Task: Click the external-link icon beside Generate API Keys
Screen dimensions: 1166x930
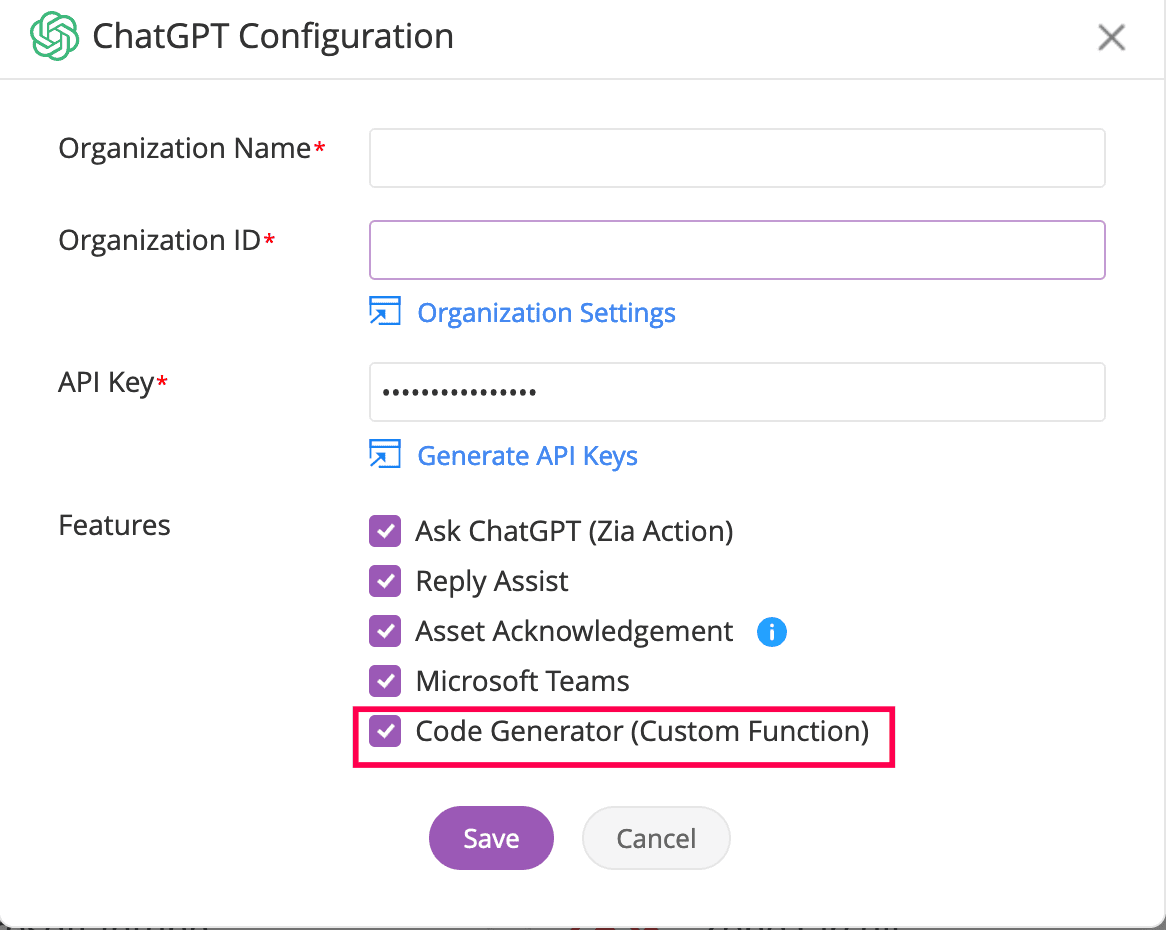Action: (x=385, y=455)
